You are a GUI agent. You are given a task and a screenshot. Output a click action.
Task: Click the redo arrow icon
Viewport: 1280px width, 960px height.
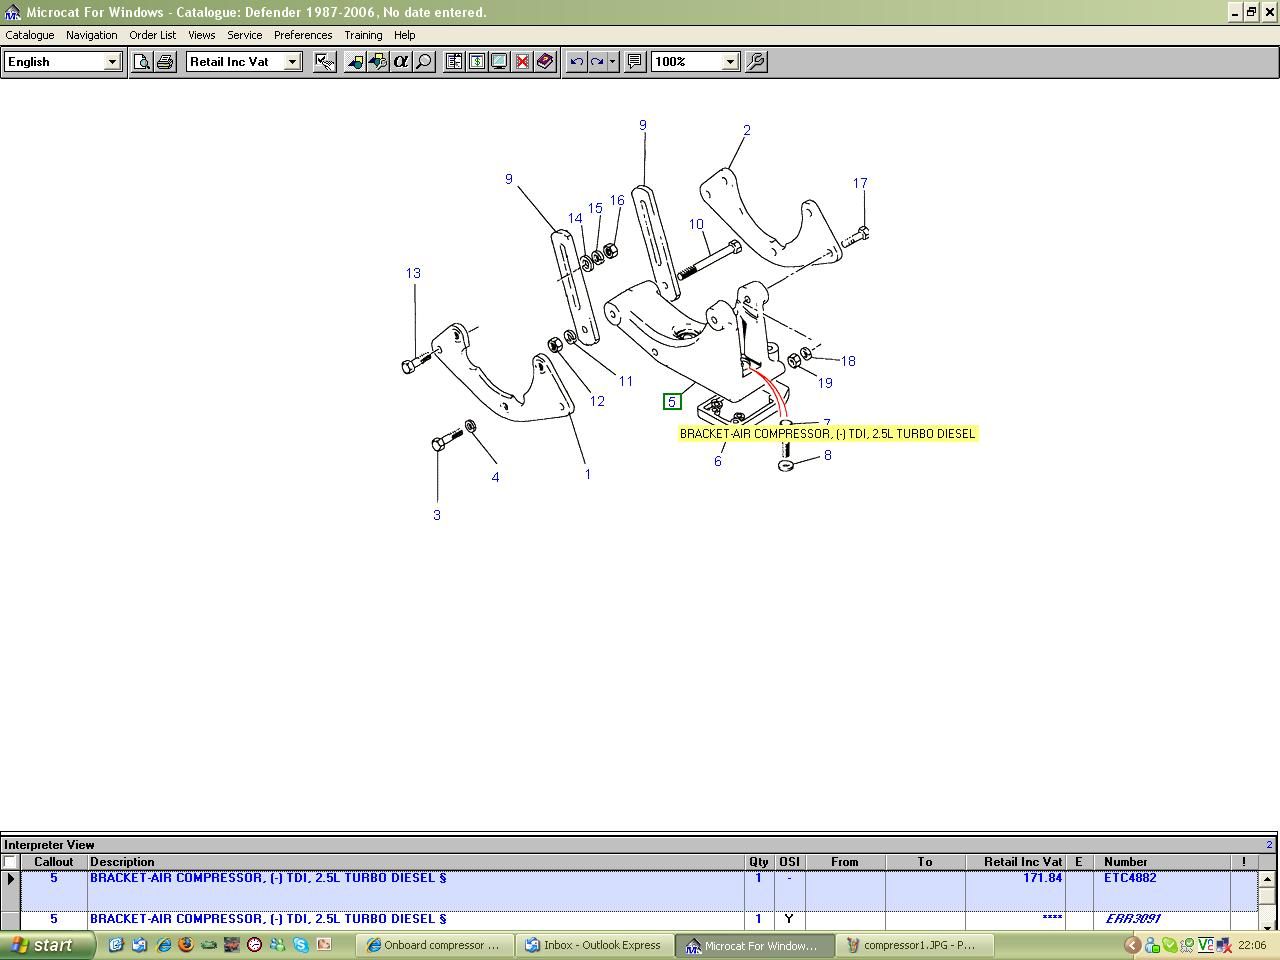pyautogui.click(x=597, y=62)
